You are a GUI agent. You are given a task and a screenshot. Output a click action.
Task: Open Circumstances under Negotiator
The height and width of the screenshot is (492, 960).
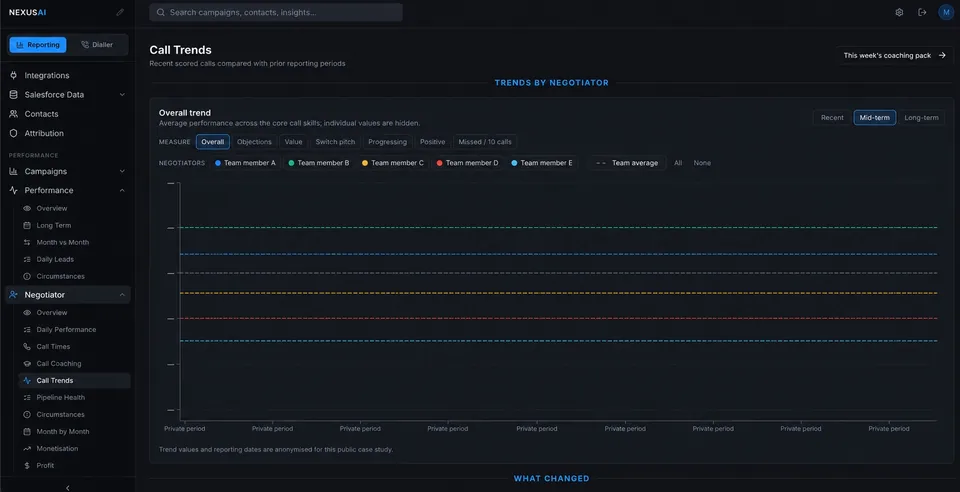click(60, 414)
